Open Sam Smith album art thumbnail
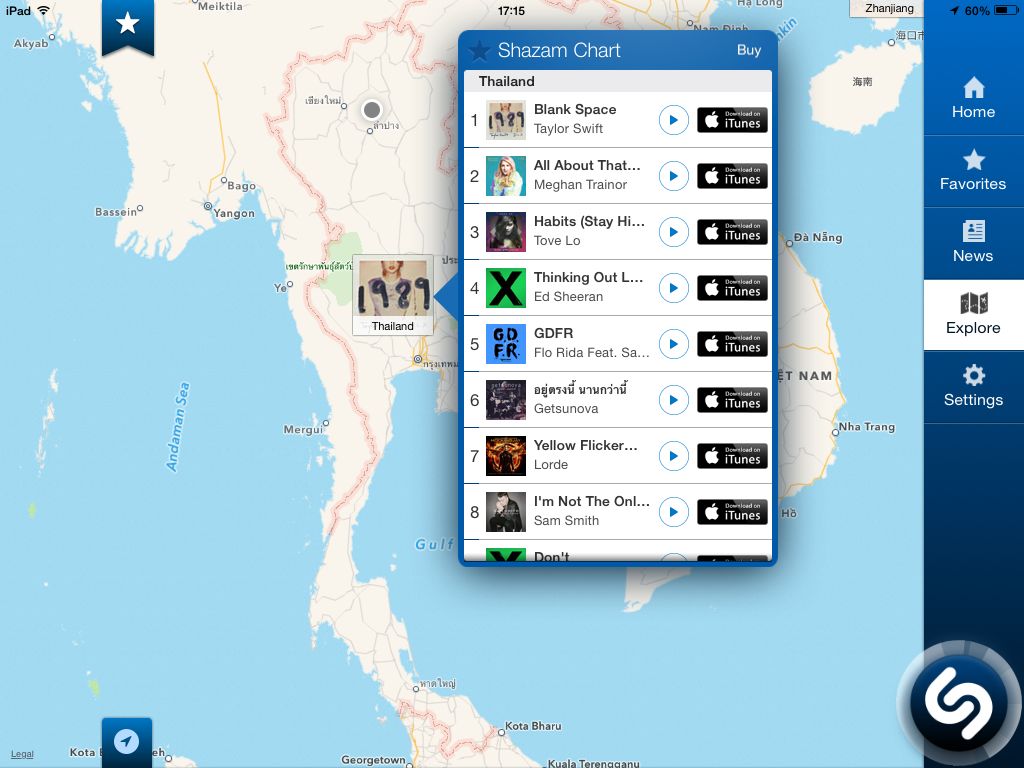The height and width of the screenshot is (768, 1024). pos(506,512)
